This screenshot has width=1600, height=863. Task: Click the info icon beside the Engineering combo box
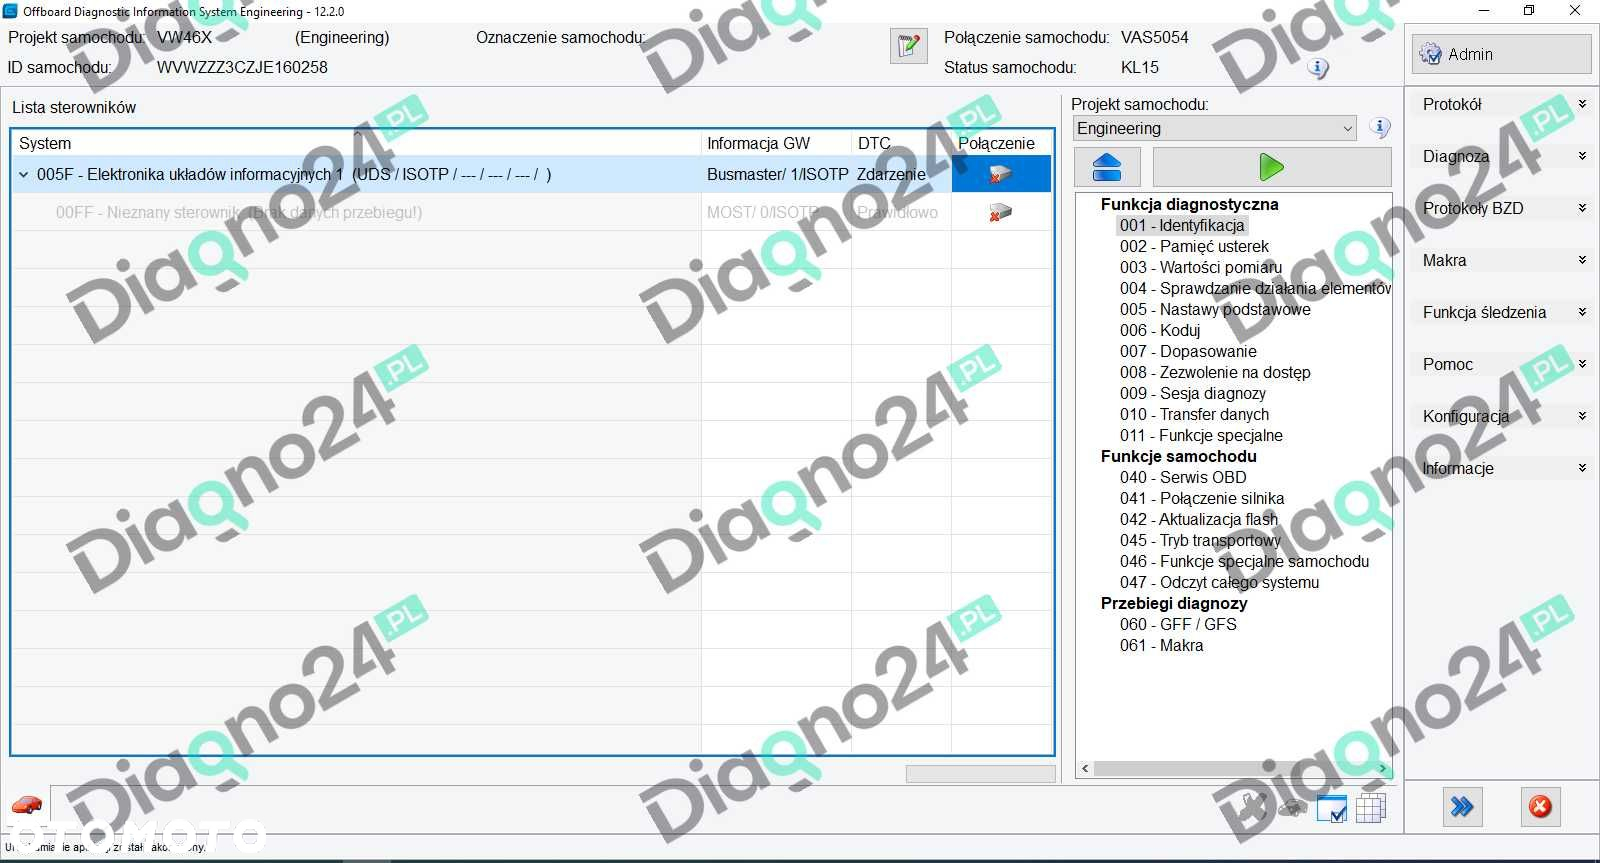point(1380,128)
